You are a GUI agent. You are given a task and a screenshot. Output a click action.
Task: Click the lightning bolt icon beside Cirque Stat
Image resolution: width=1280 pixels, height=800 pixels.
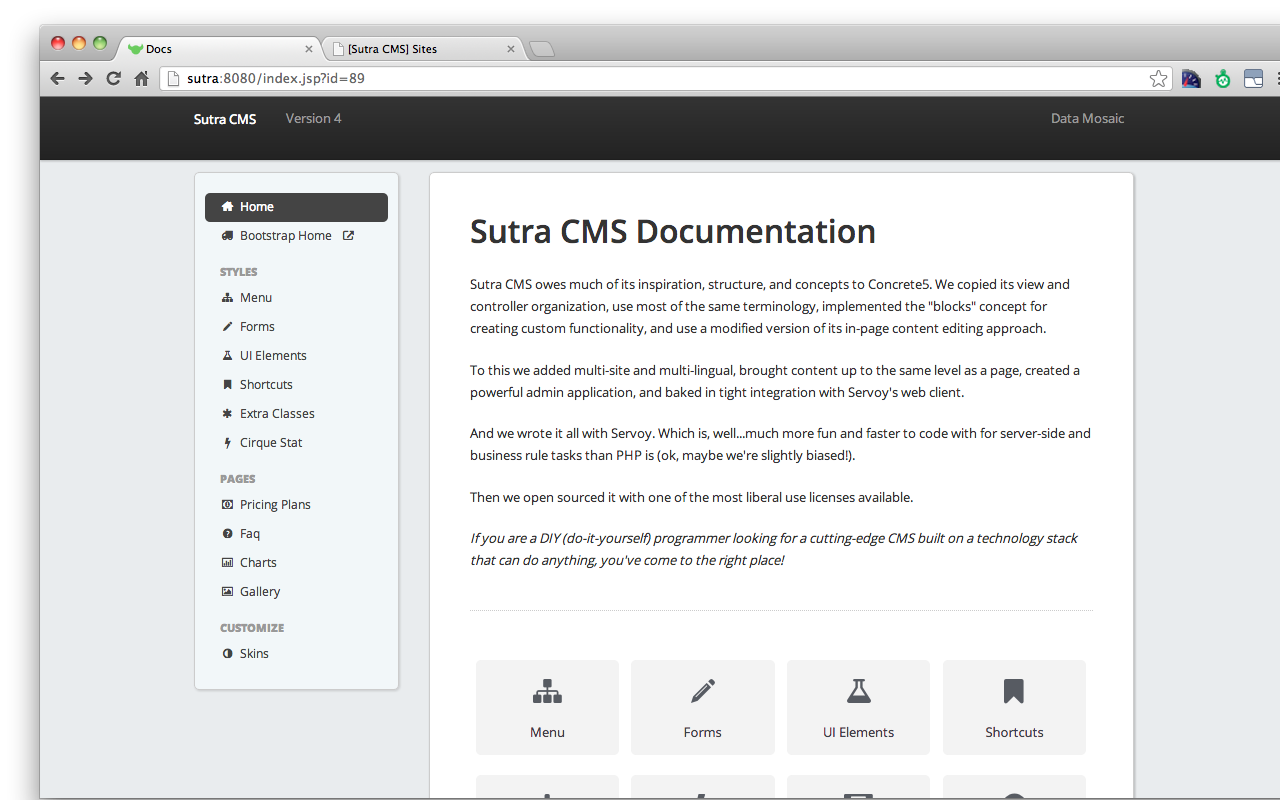[227, 443]
